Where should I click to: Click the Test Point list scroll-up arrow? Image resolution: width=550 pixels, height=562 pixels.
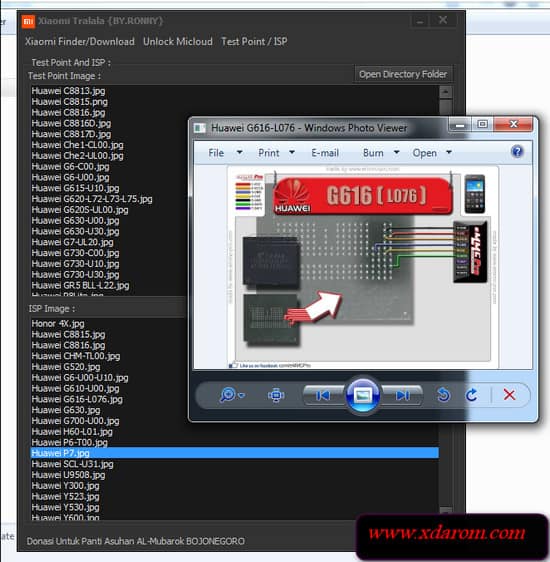[x=445, y=92]
